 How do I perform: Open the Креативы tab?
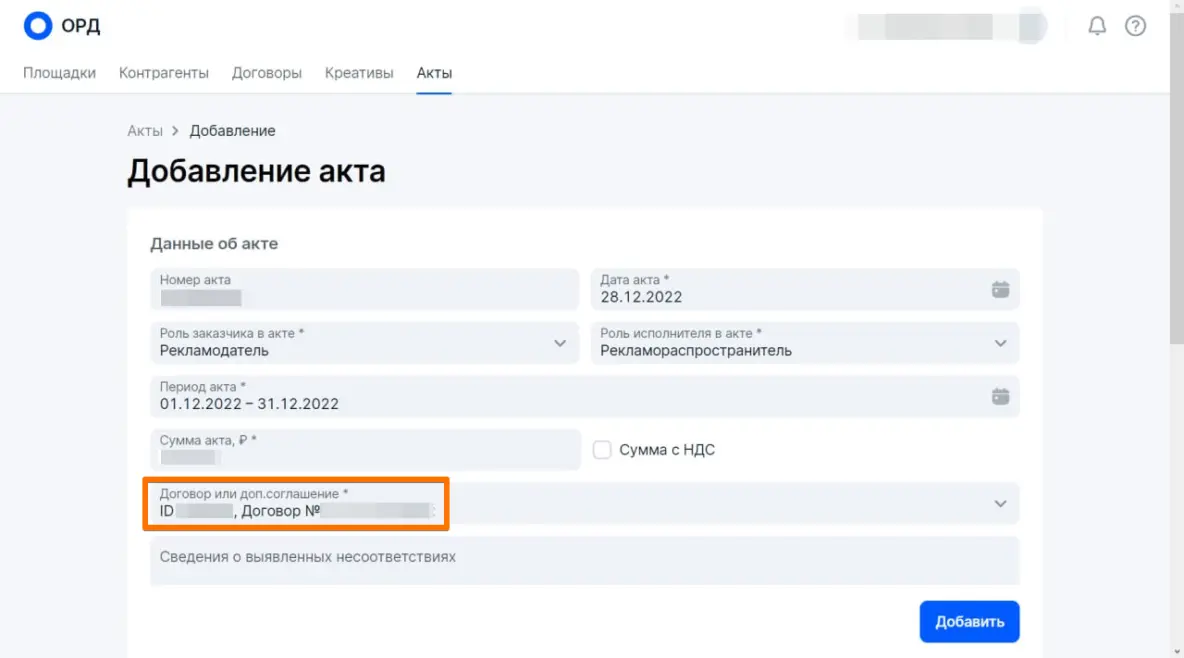(359, 73)
